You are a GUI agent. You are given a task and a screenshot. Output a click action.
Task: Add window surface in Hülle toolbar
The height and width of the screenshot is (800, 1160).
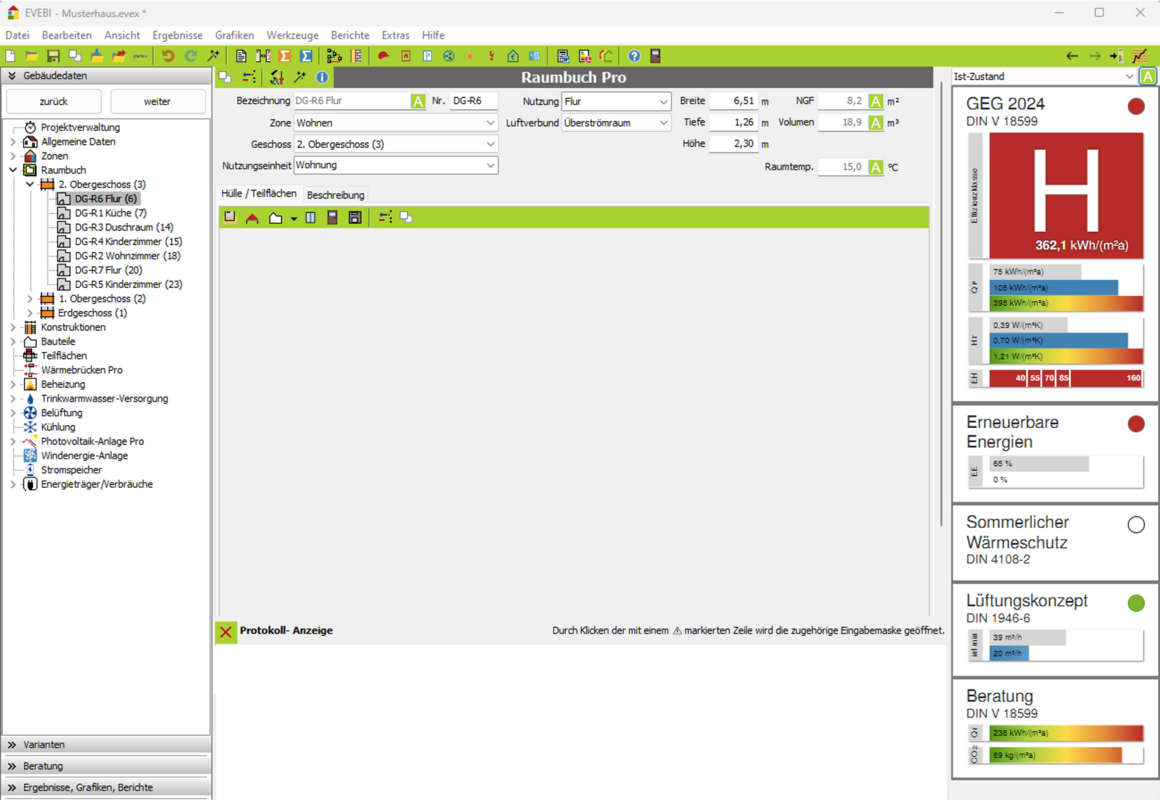pos(311,217)
